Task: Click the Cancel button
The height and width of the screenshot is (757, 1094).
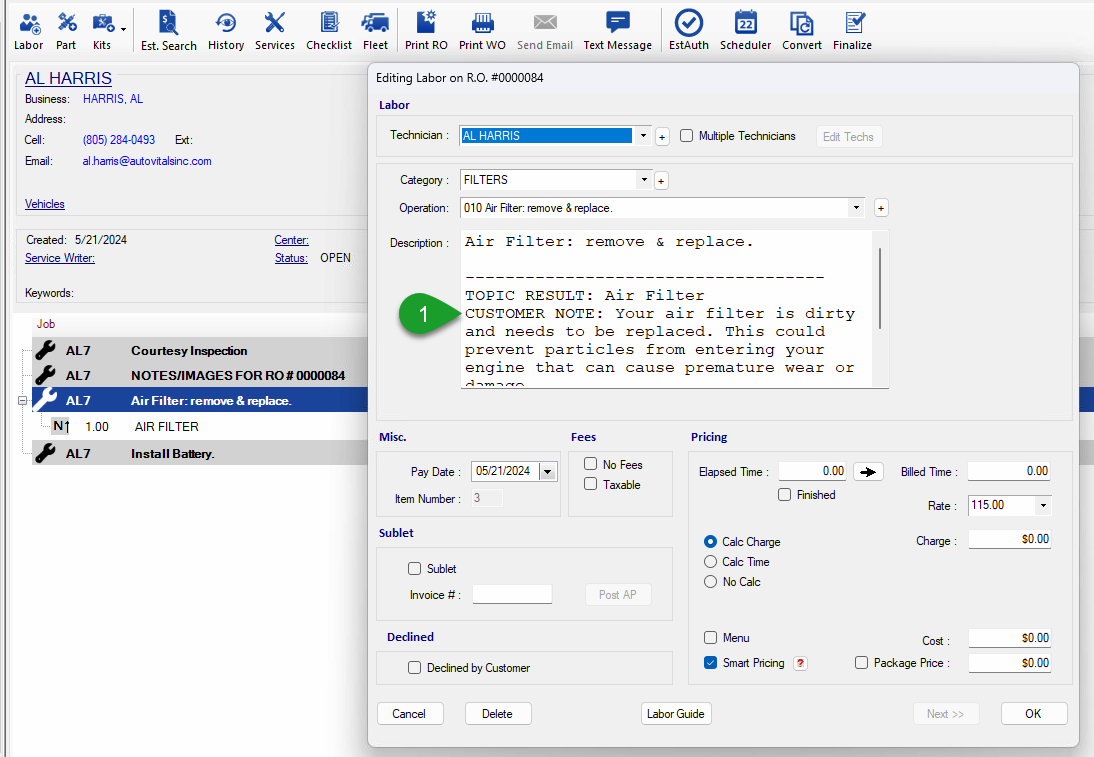Action: (x=409, y=714)
